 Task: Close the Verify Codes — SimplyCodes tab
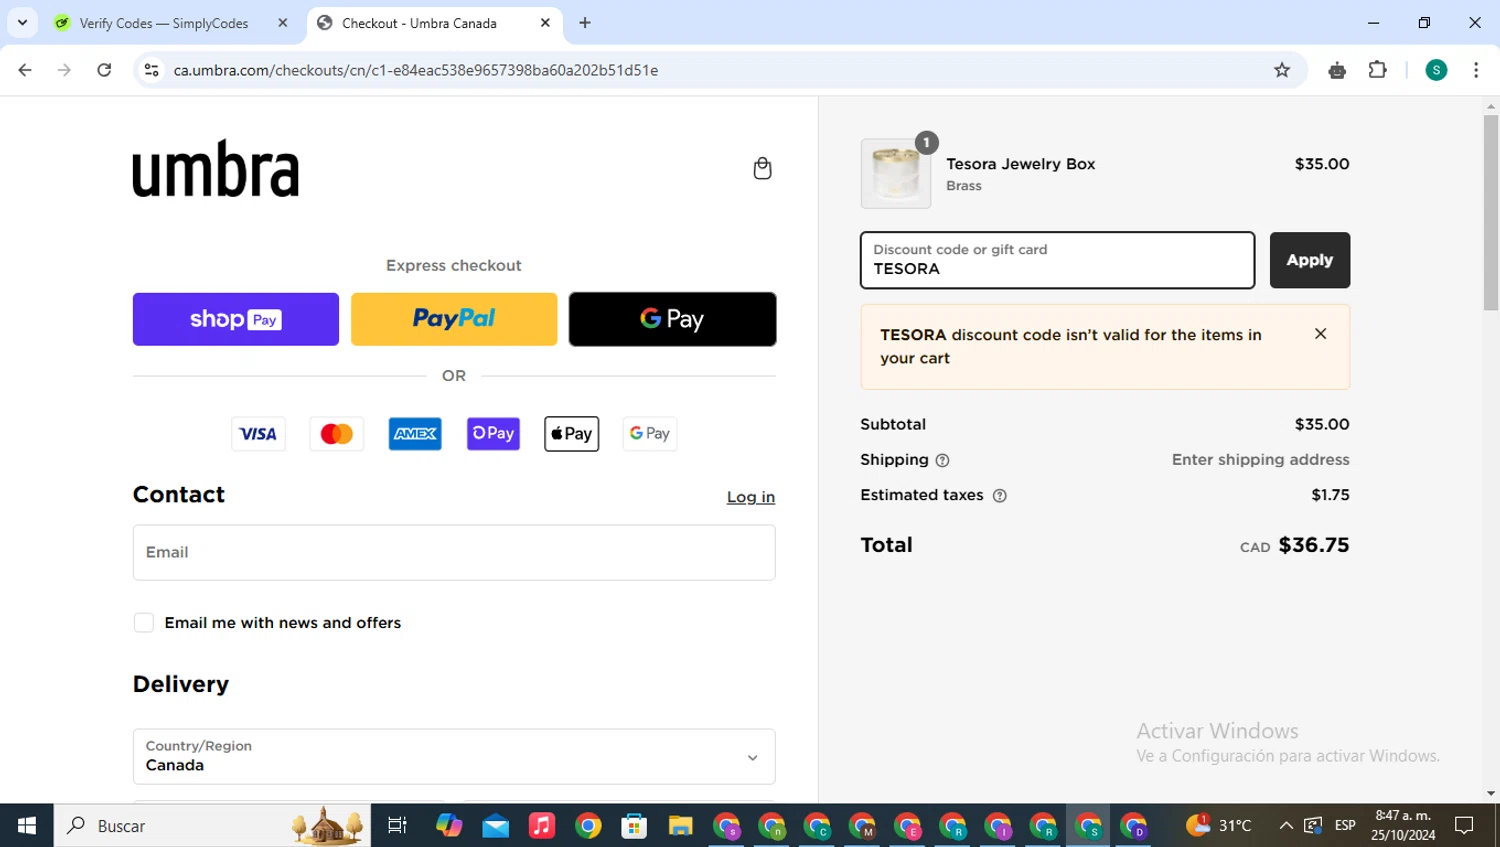point(283,23)
